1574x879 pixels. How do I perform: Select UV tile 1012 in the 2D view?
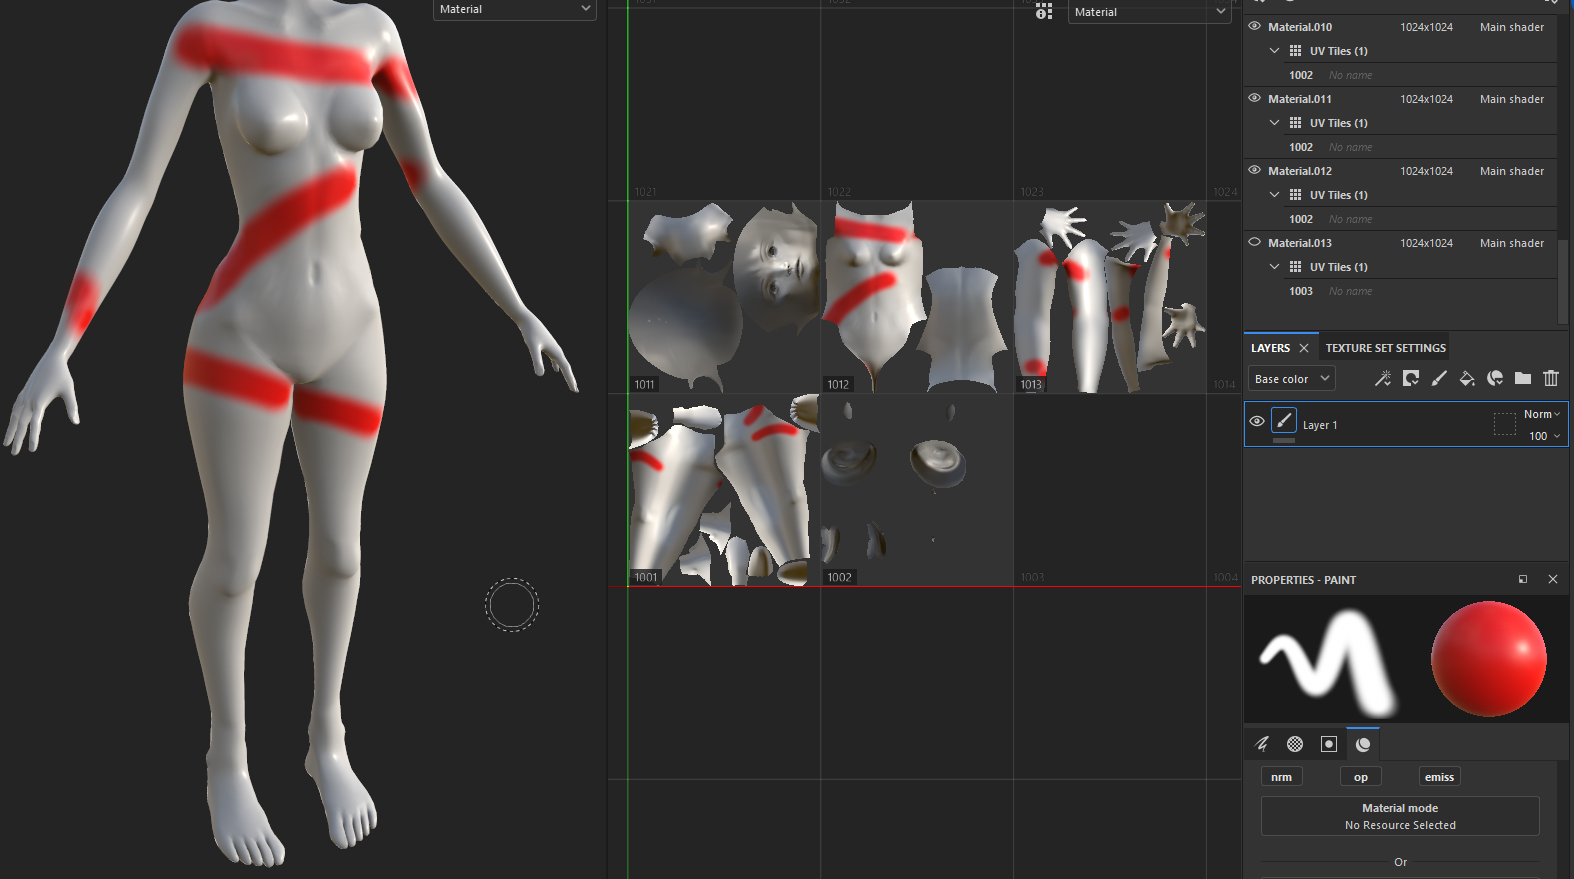click(917, 297)
